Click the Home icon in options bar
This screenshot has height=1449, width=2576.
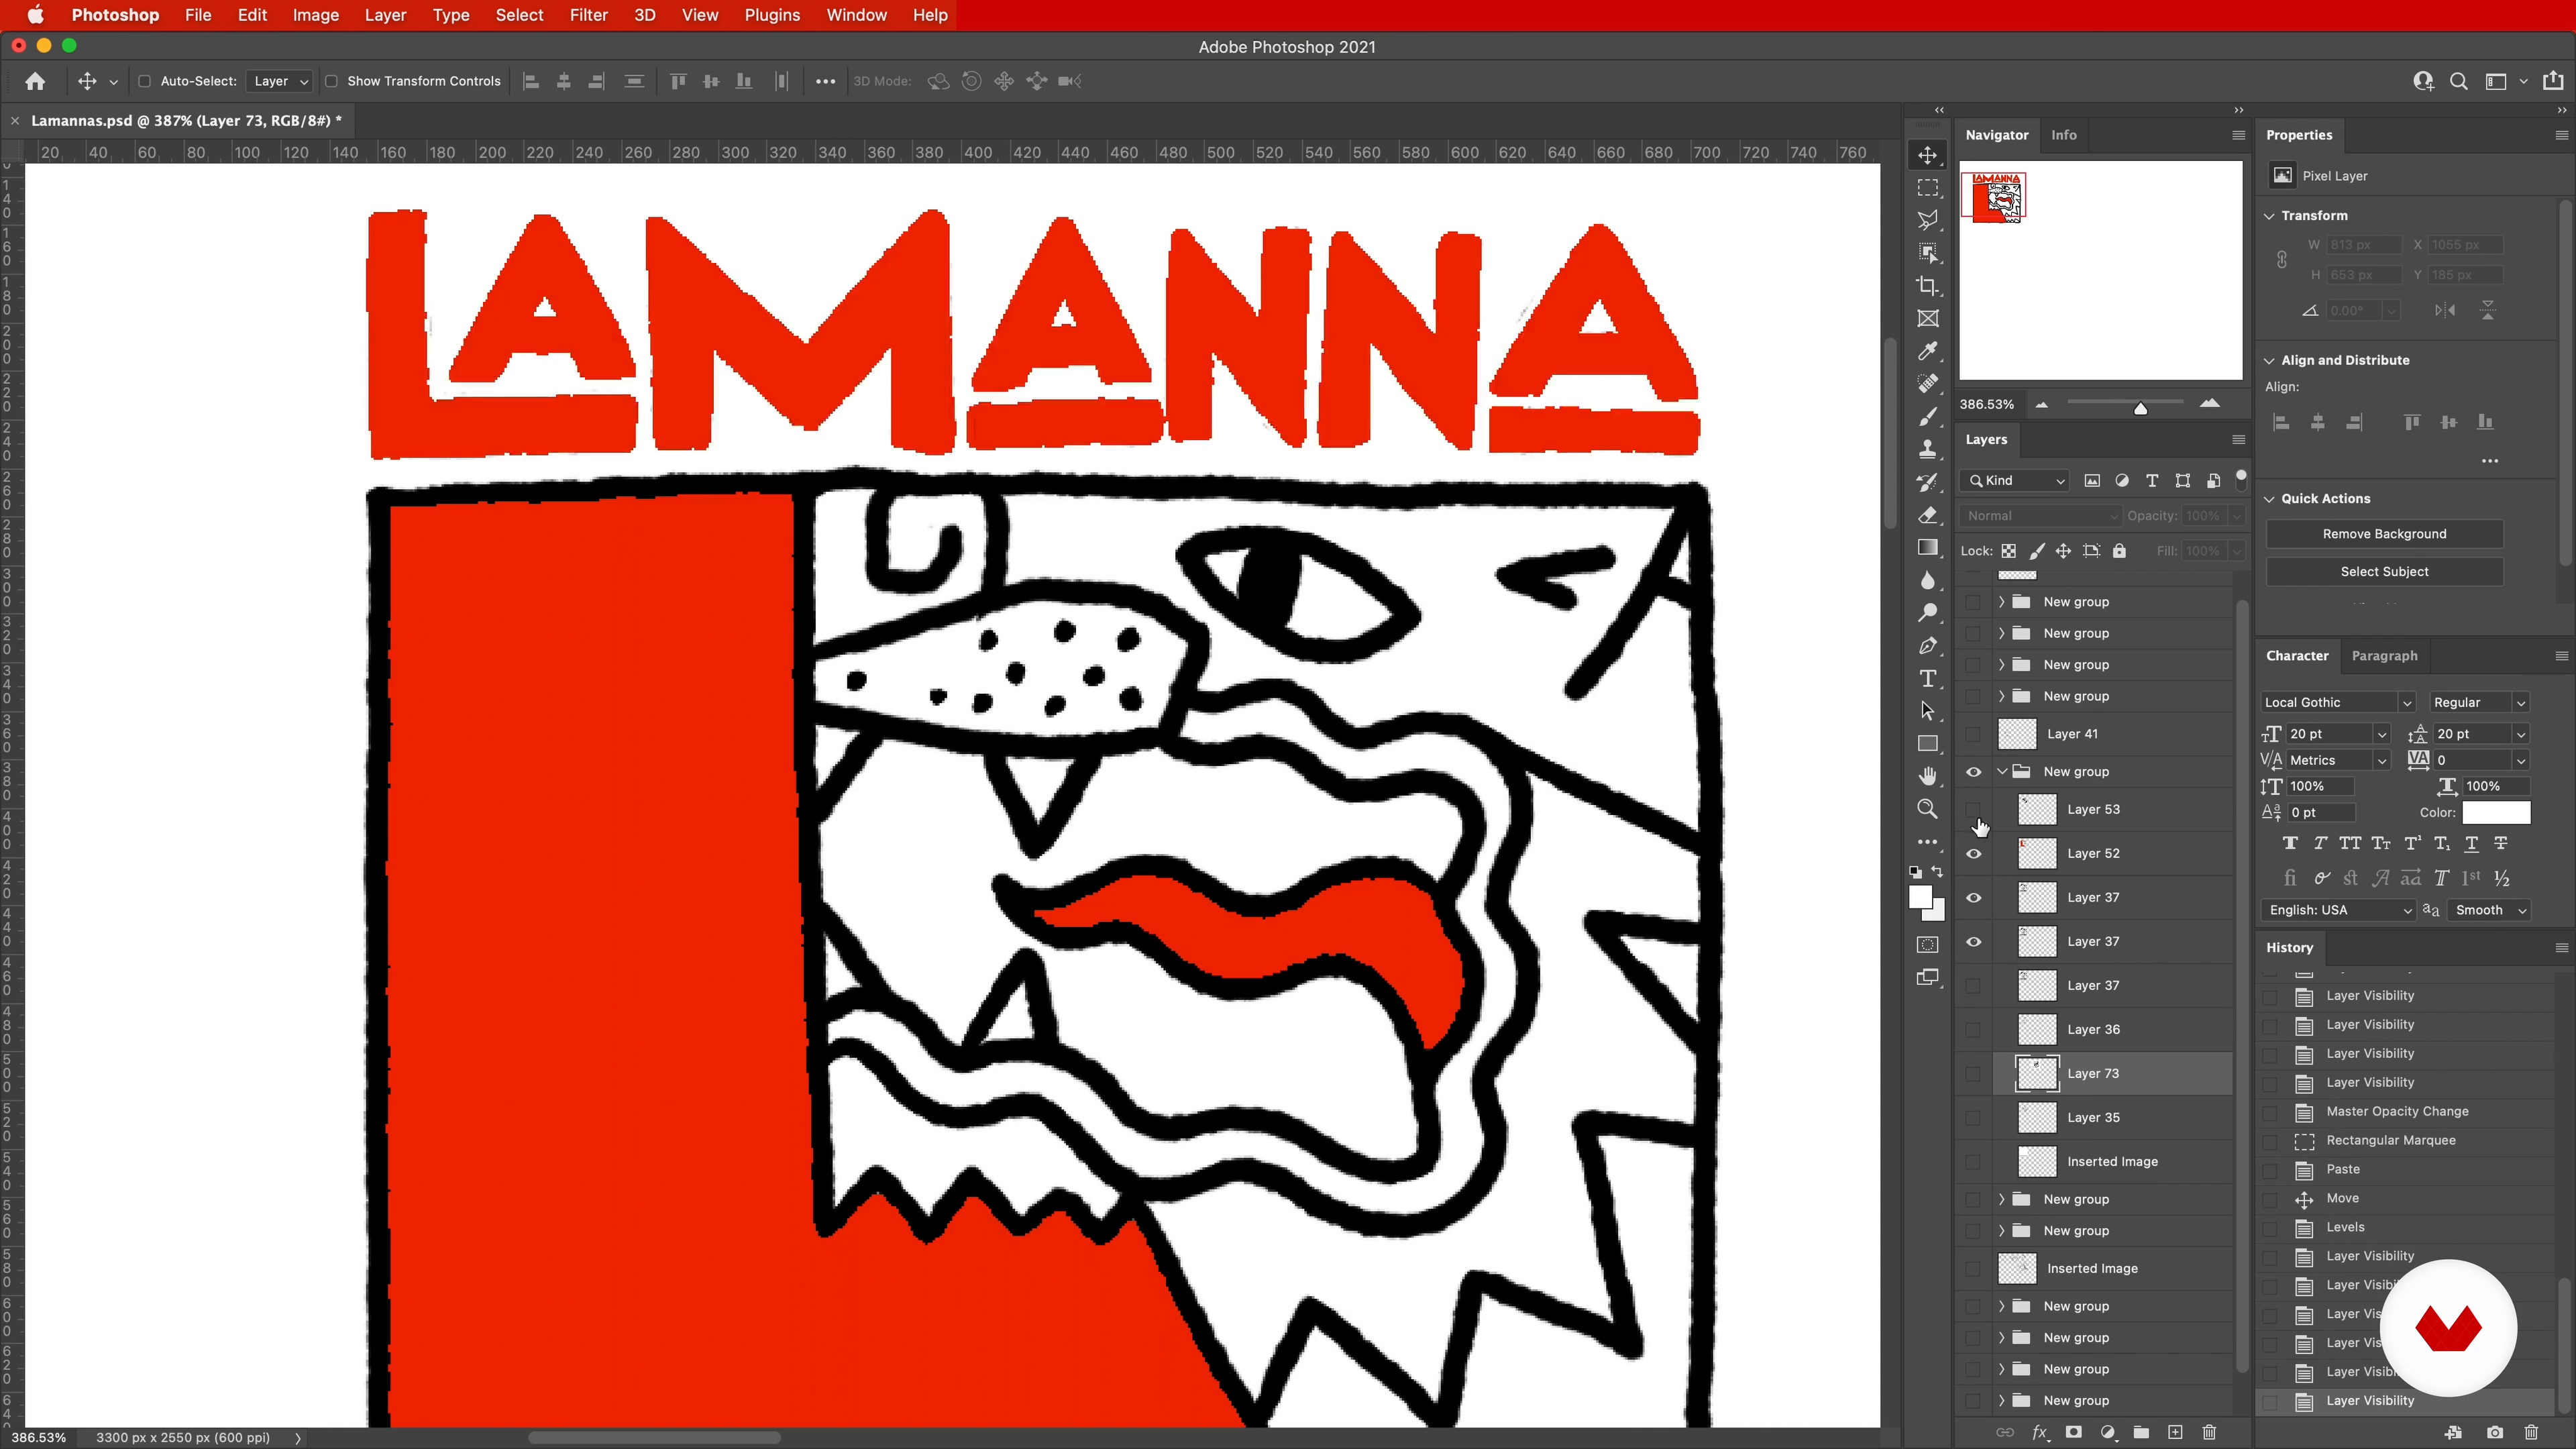(x=35, y=81)
